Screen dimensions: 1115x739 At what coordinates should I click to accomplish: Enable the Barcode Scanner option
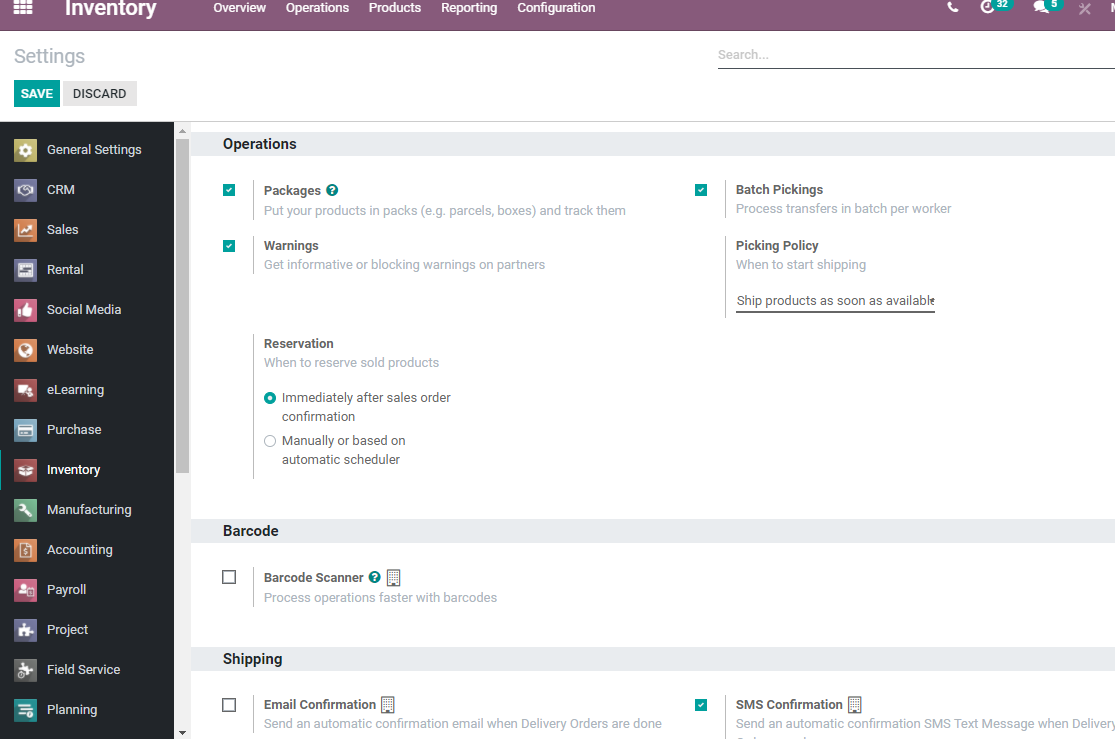point(229,577)
